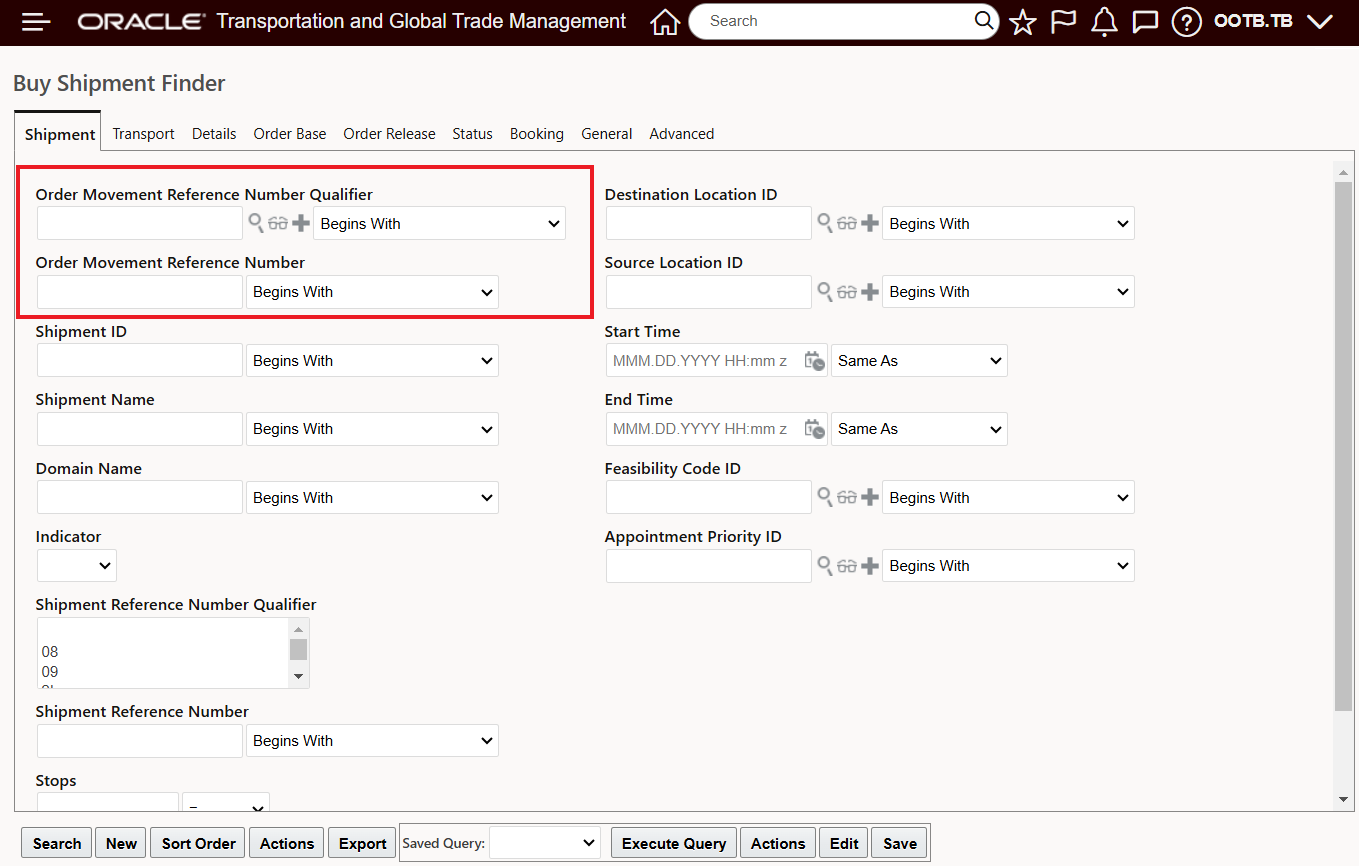Open the Start Time Same As dropdown
The height and width of the screenshot is (866, 1359).
[919, 361]
